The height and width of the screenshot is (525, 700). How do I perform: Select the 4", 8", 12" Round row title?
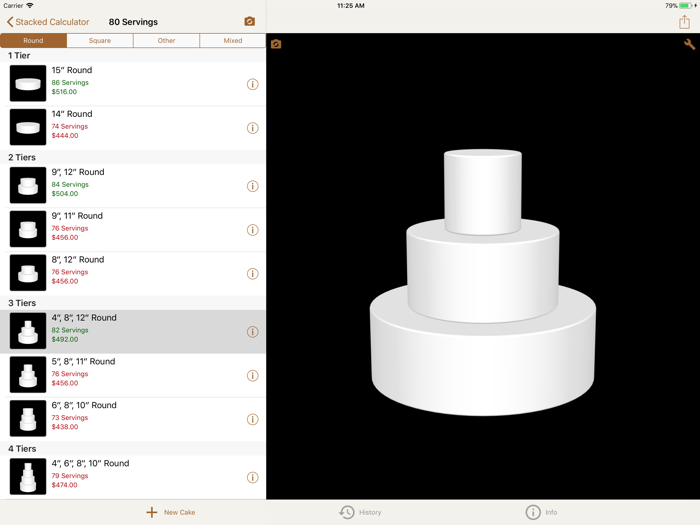coord(84,317)
